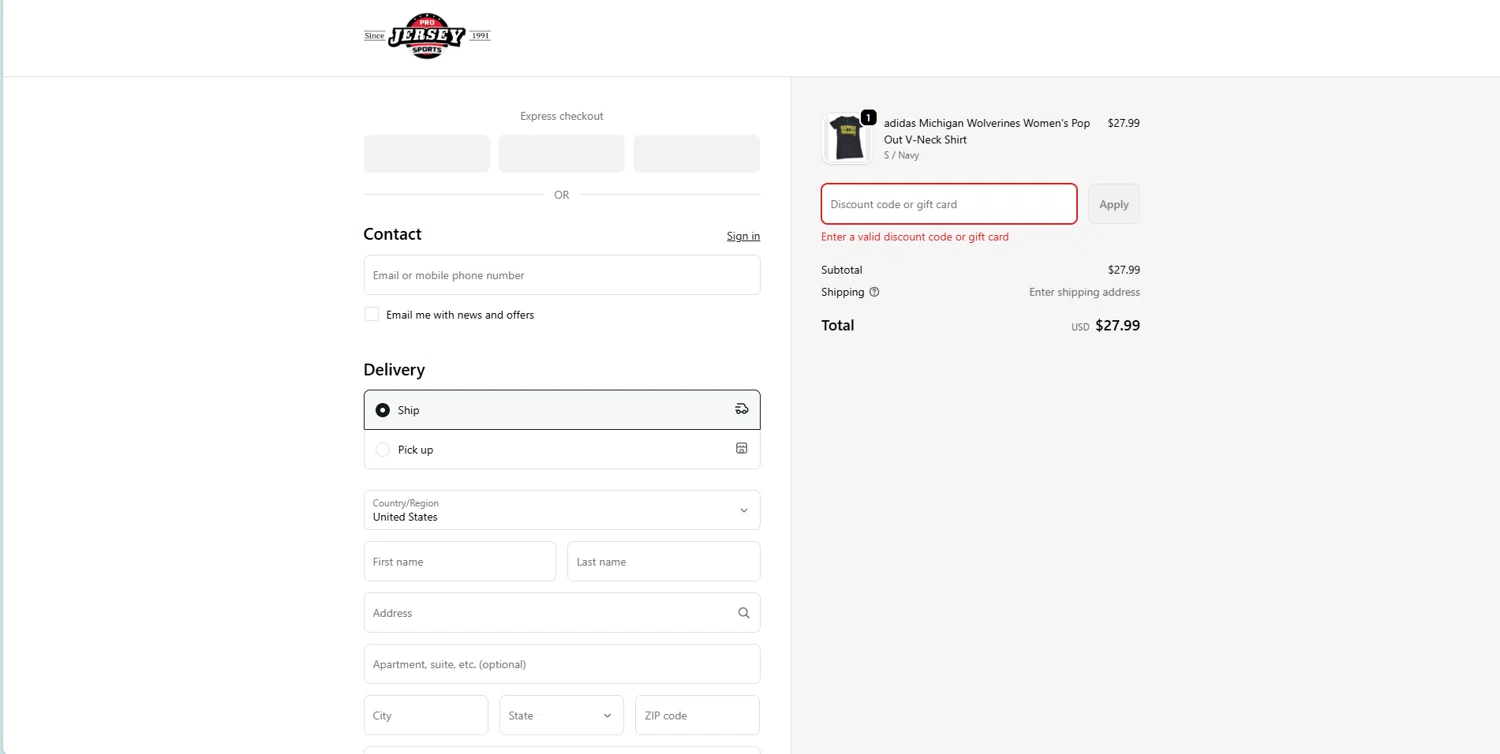The width and height of the screenshot is (1500, 754).
Task: Click the Apply discount button
Action: [x=1114, y=204]
